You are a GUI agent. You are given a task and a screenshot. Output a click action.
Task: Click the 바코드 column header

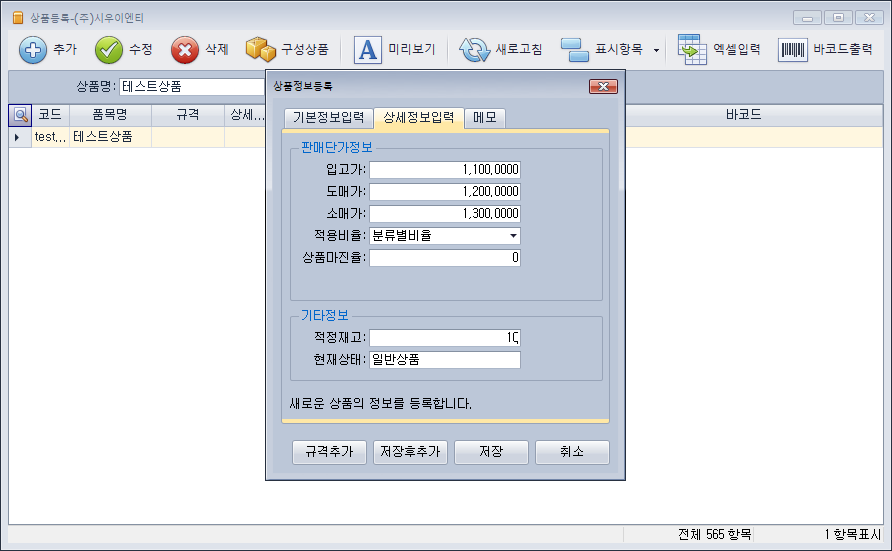tap(743, 115)
